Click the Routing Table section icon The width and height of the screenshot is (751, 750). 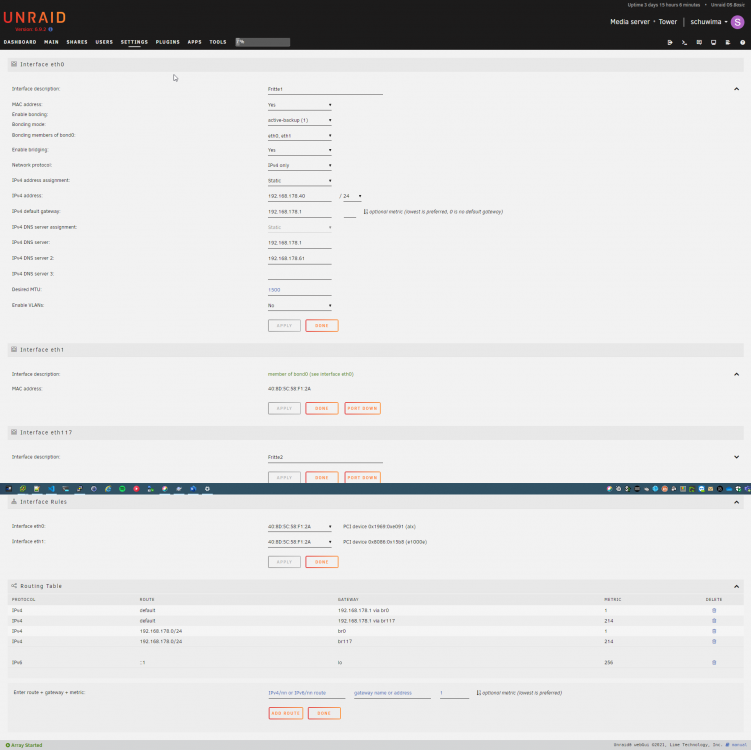pos(14,585)
